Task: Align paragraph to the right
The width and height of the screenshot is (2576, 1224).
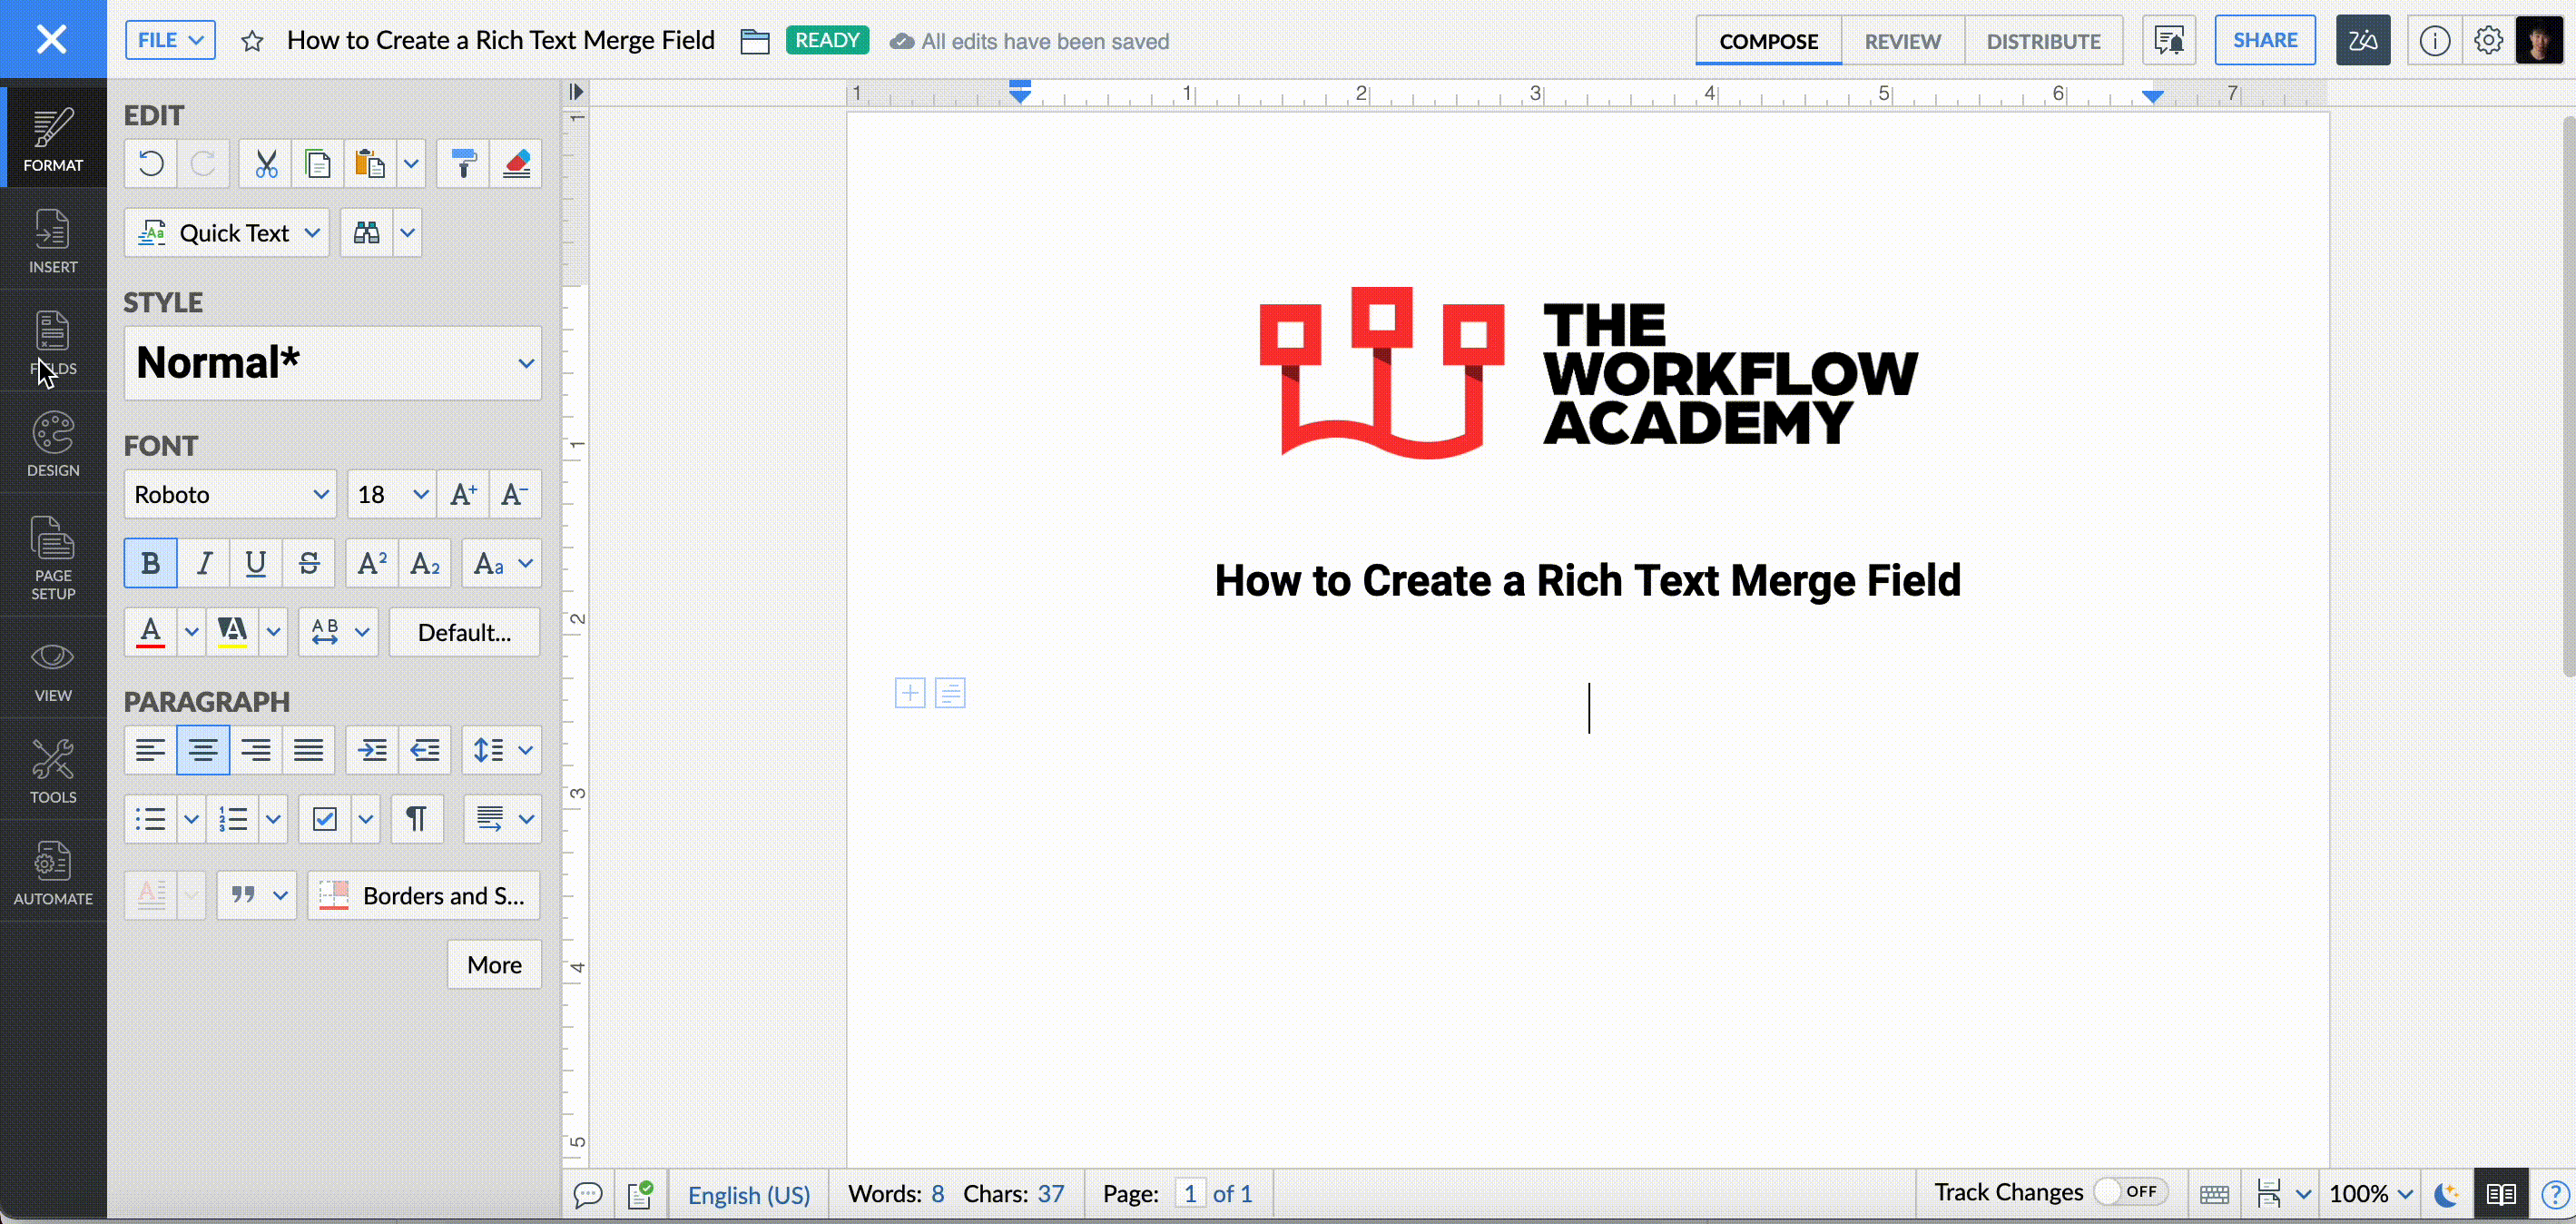Action: [x=256, y=750]
